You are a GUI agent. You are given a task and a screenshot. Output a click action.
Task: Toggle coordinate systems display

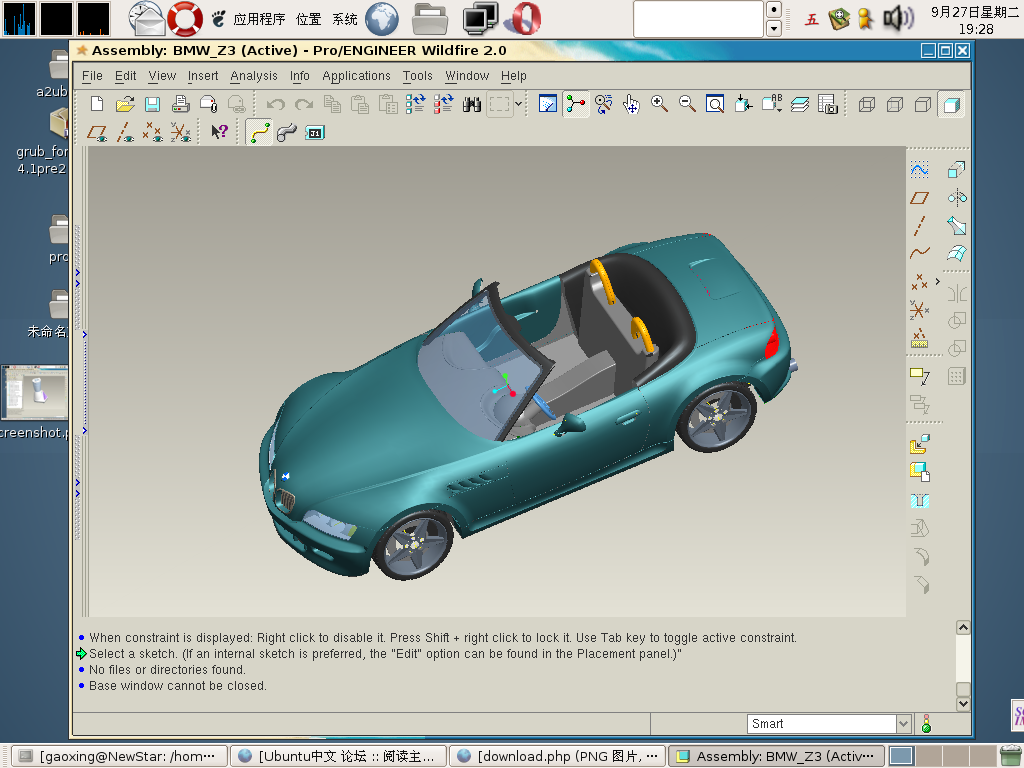180,132
